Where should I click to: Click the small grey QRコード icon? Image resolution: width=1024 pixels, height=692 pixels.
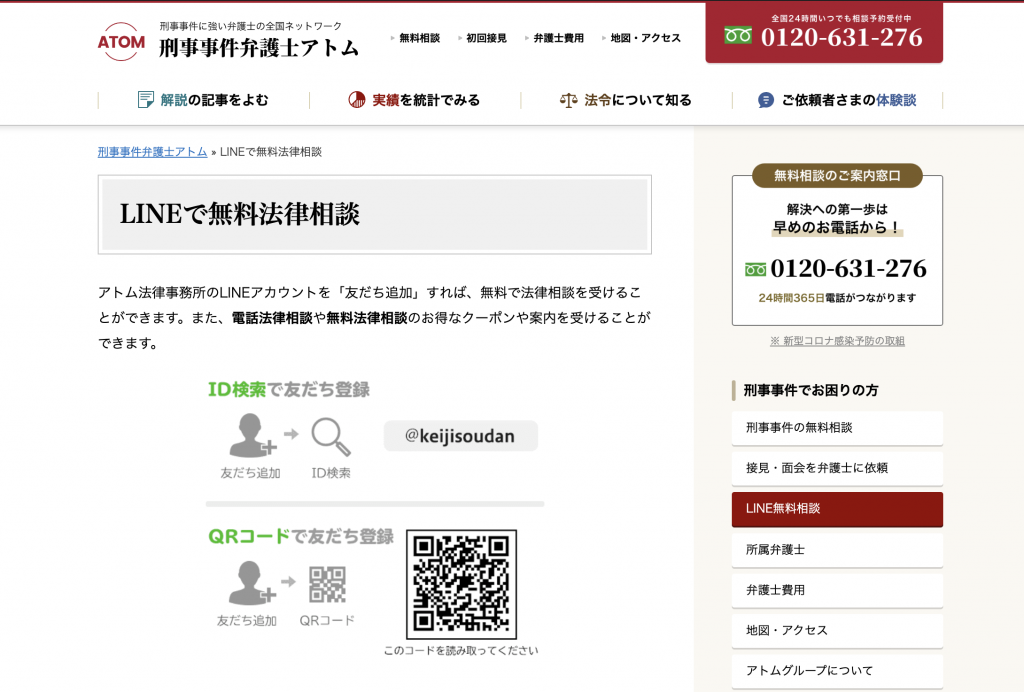pyautogui.click(x=327, y=584)
